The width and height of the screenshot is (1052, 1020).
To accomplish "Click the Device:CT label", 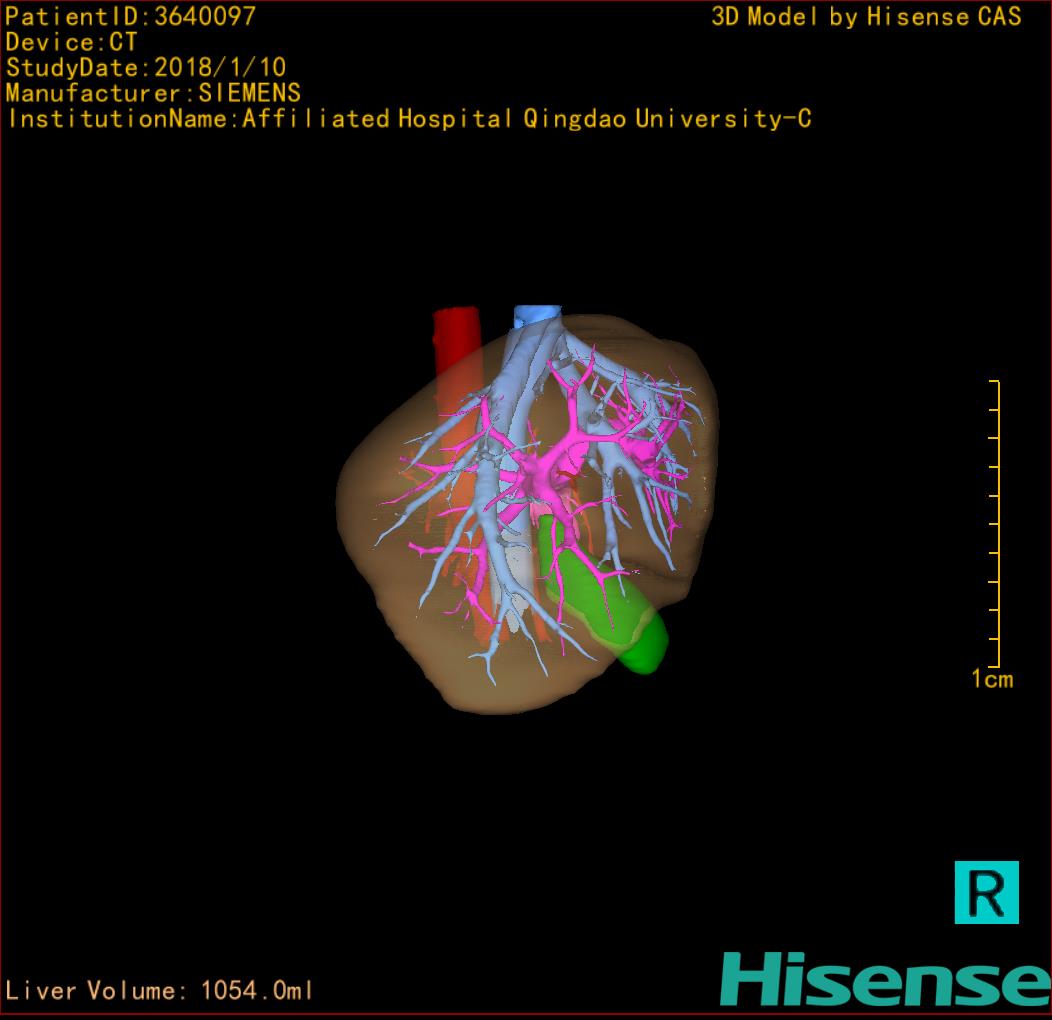I will pos(71,42).
